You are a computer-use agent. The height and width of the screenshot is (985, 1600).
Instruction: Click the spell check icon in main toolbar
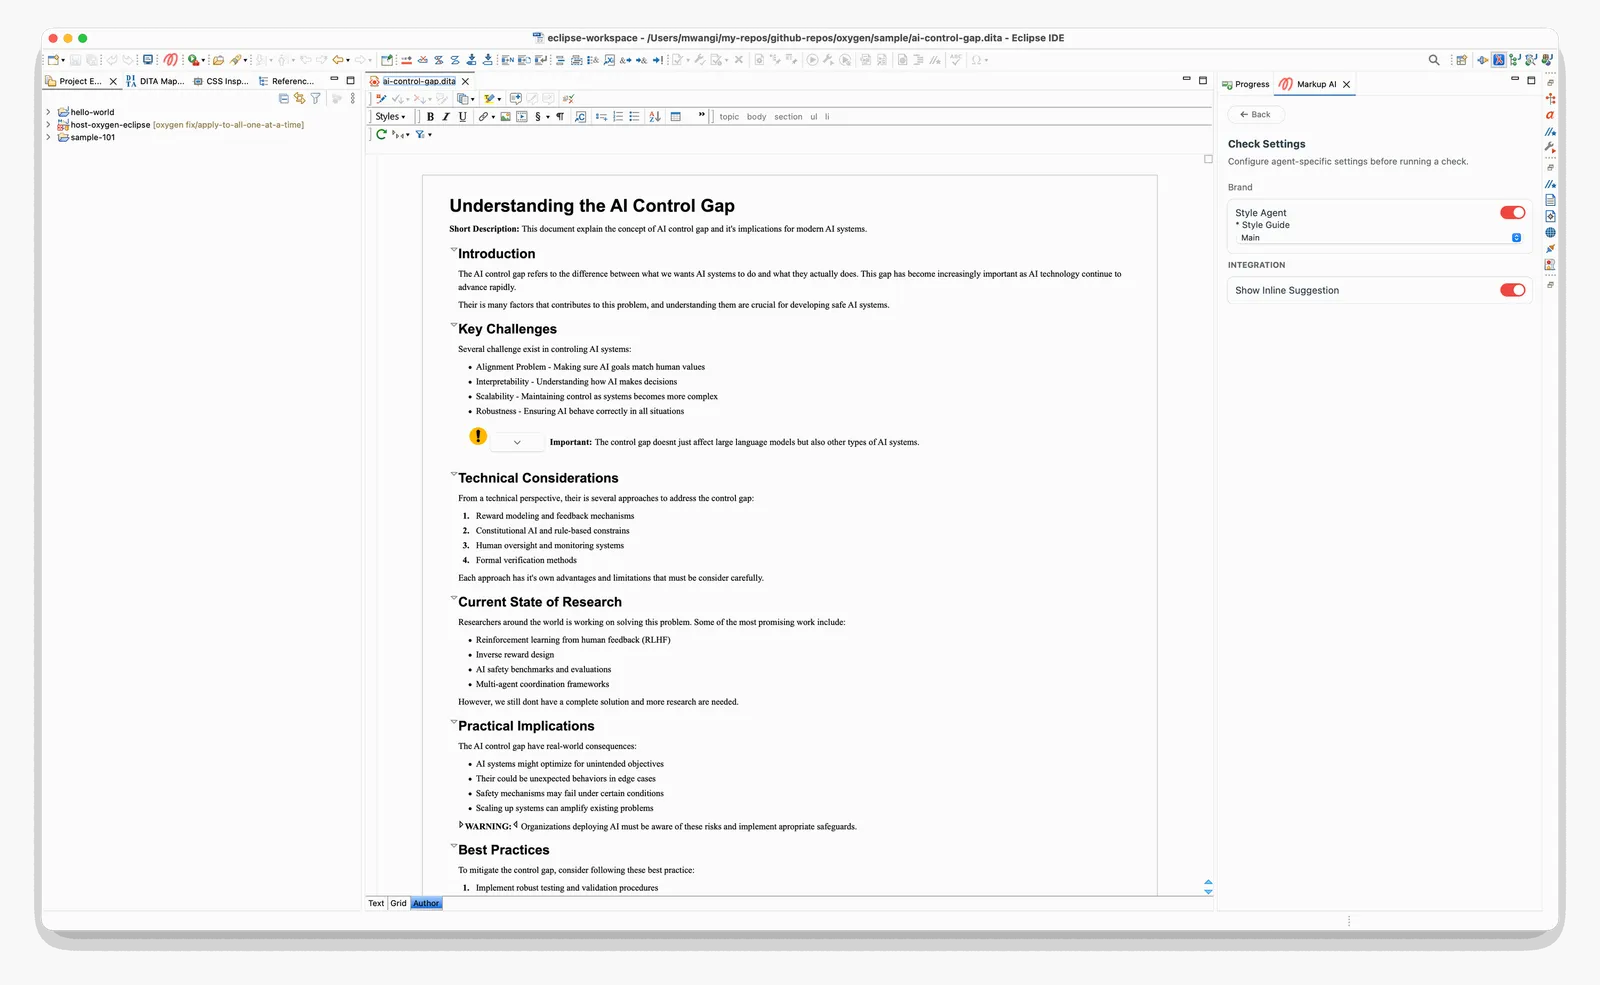tap(956, 60)
